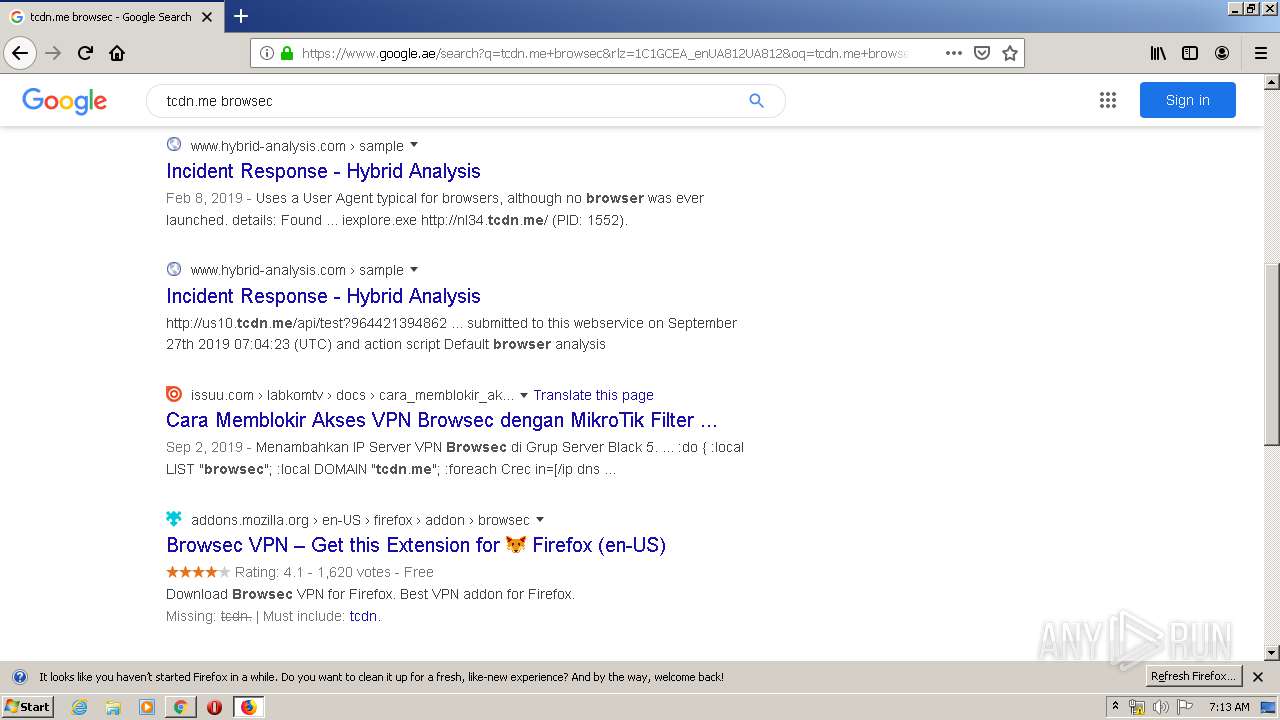Click the scrollbar down arrow
This screenshot has height=720, width=1280.
tap(1272, 653)
